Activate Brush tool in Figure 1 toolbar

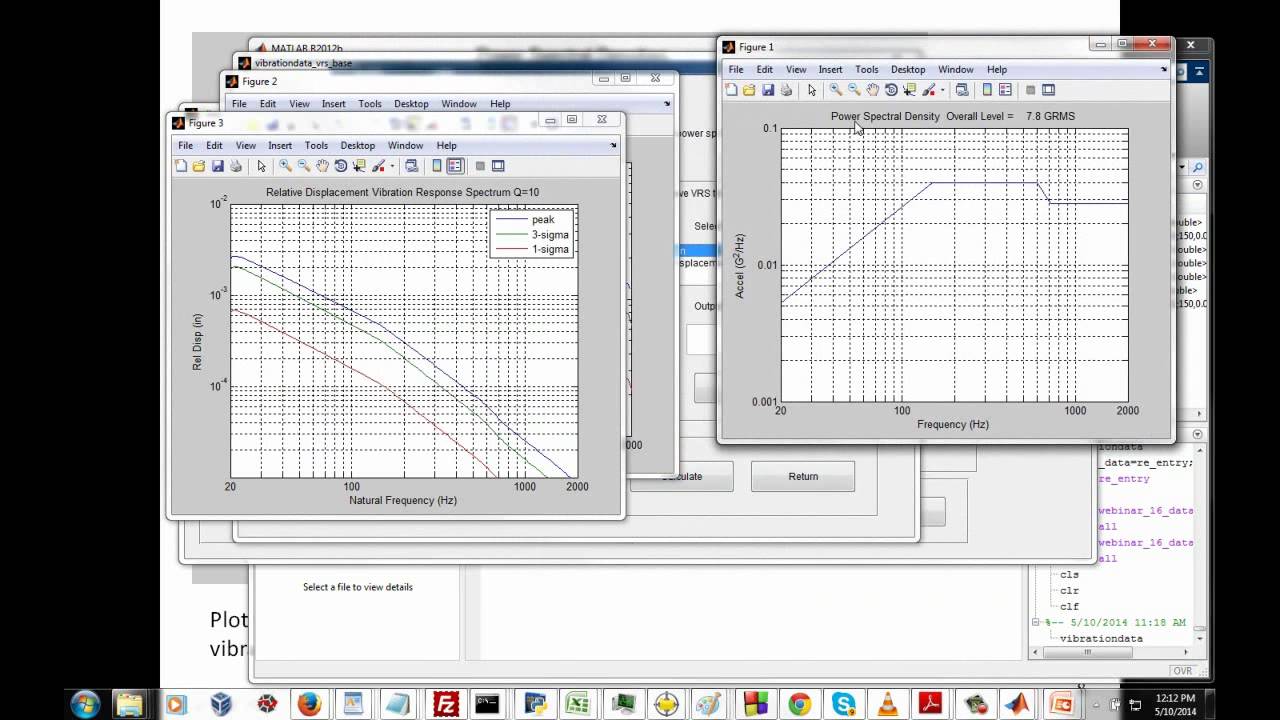point(928,90)
